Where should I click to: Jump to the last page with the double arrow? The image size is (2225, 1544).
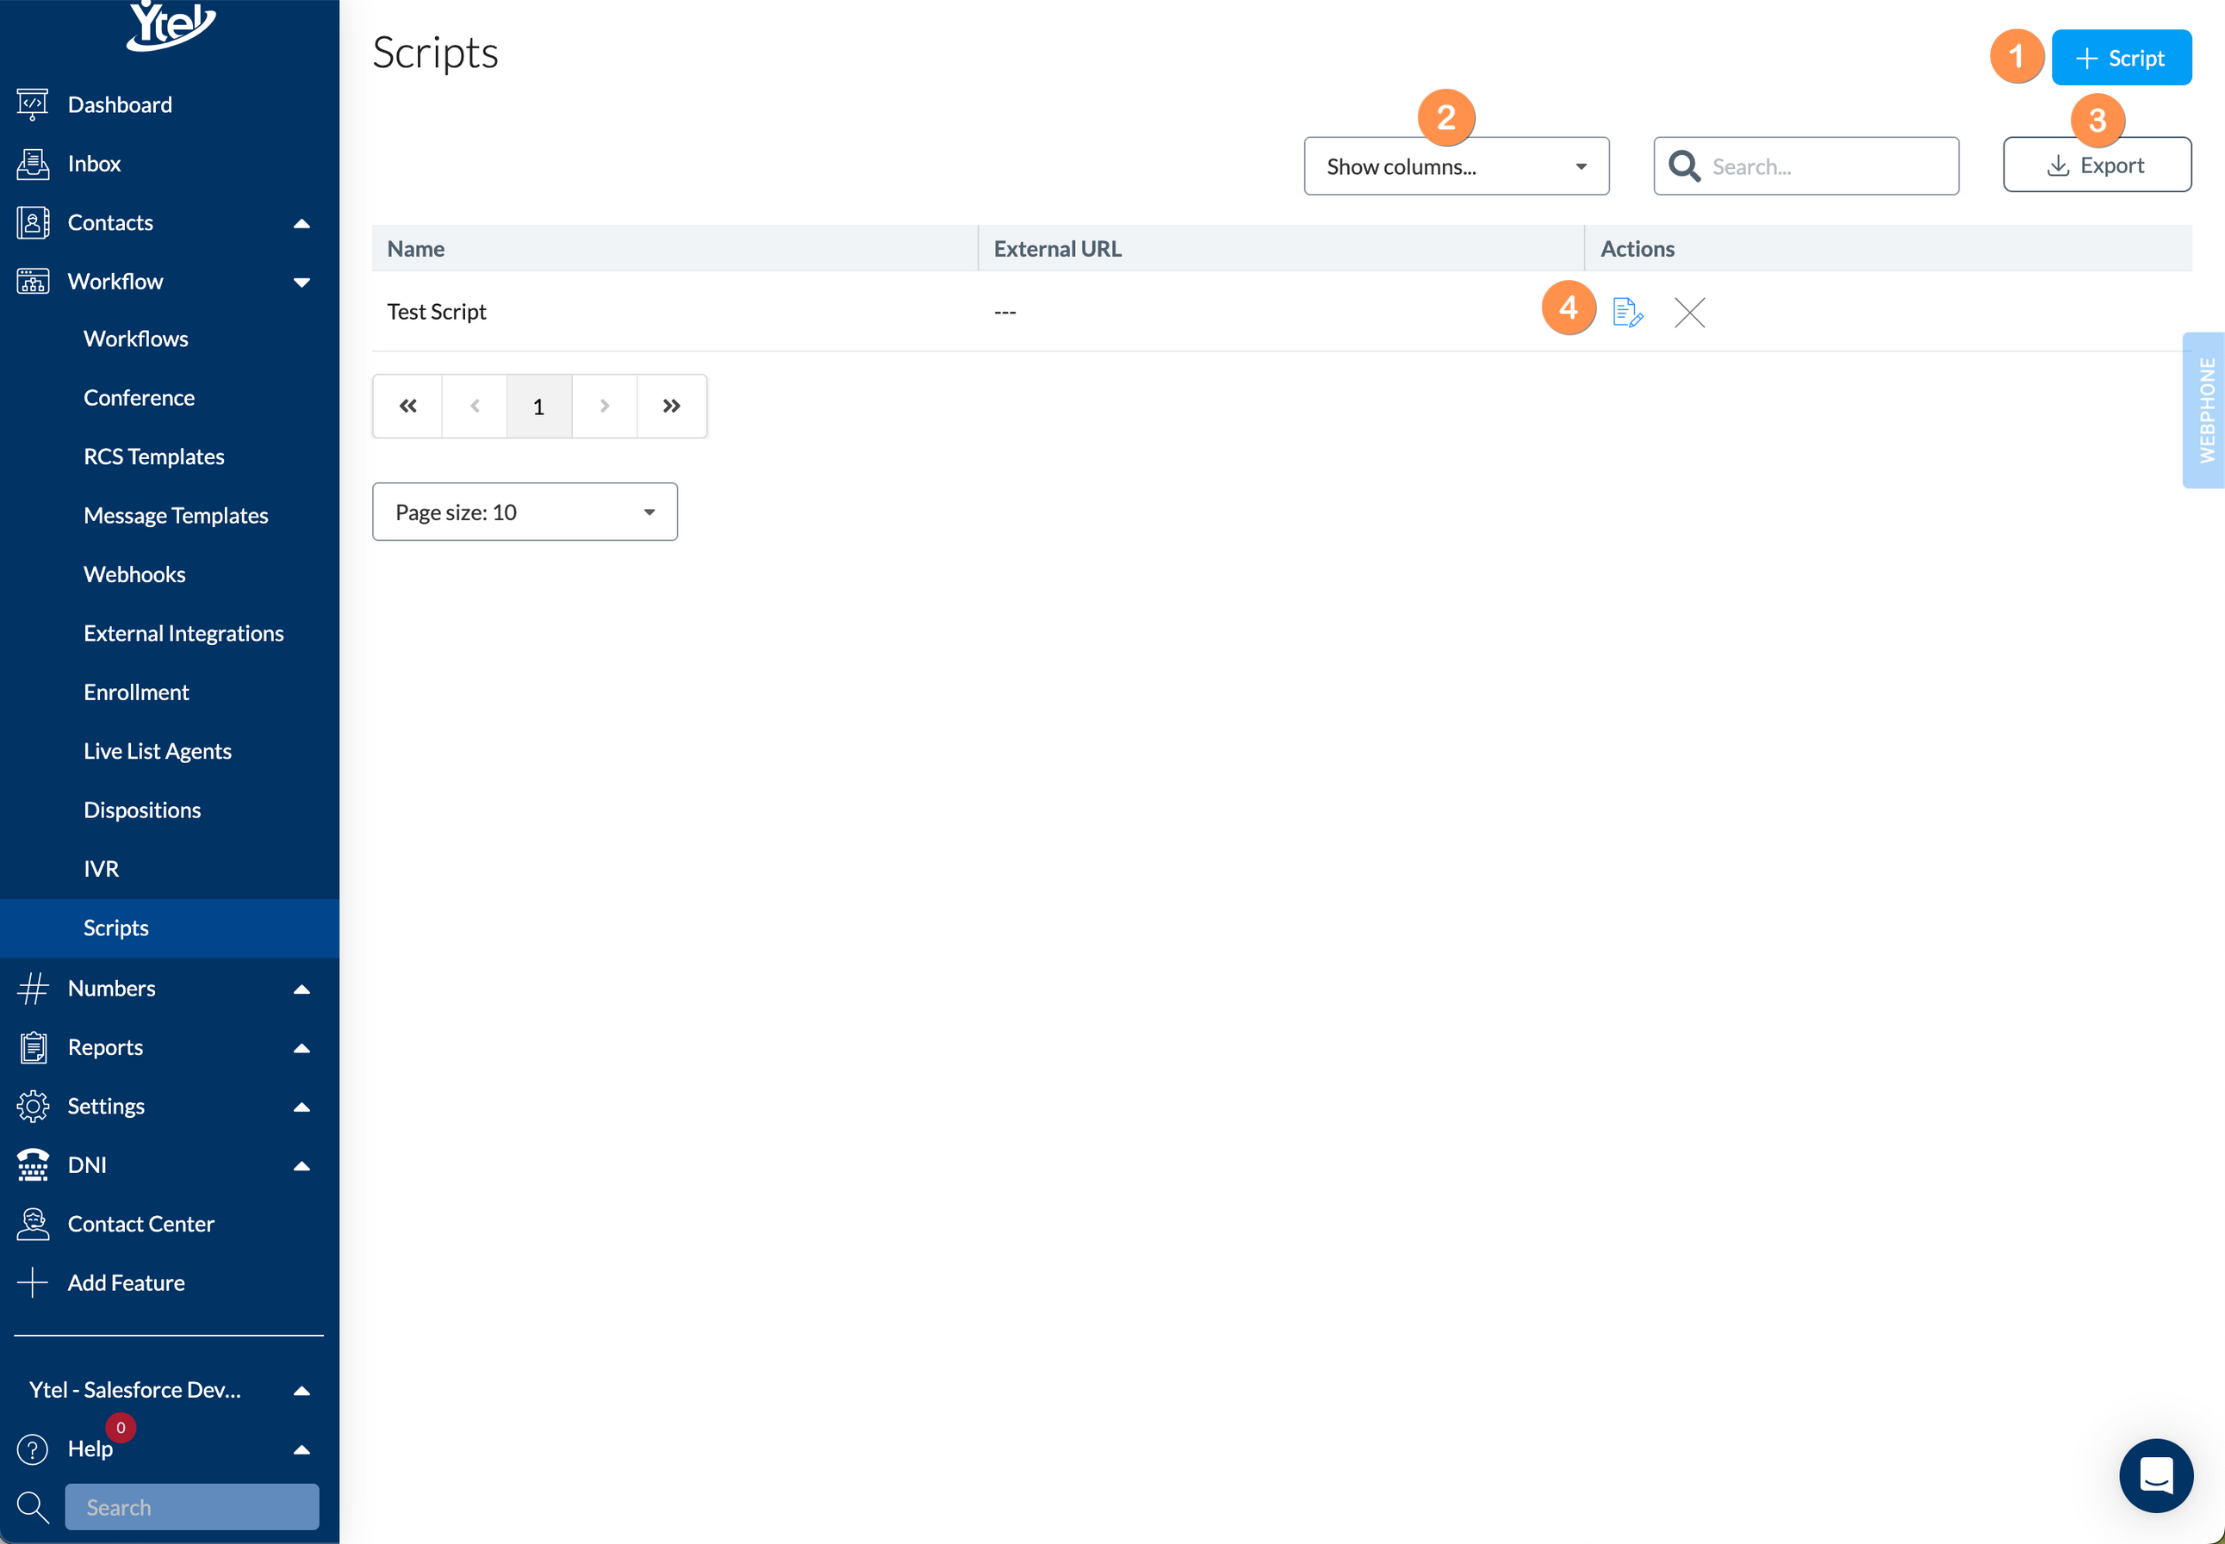tap(671, 406)
